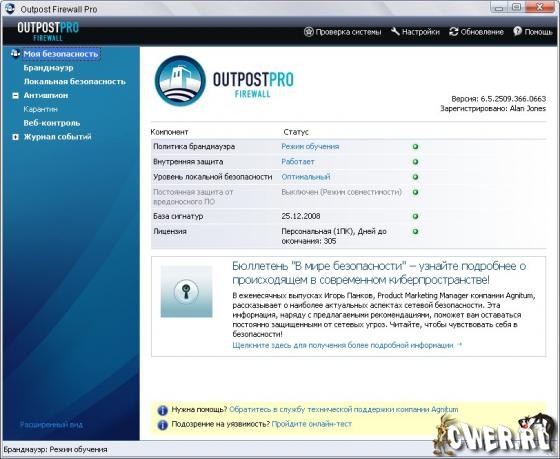Screen dimensions: 560x459
Task: Click the Проверка системы scan icon
Action: (309, 32)
